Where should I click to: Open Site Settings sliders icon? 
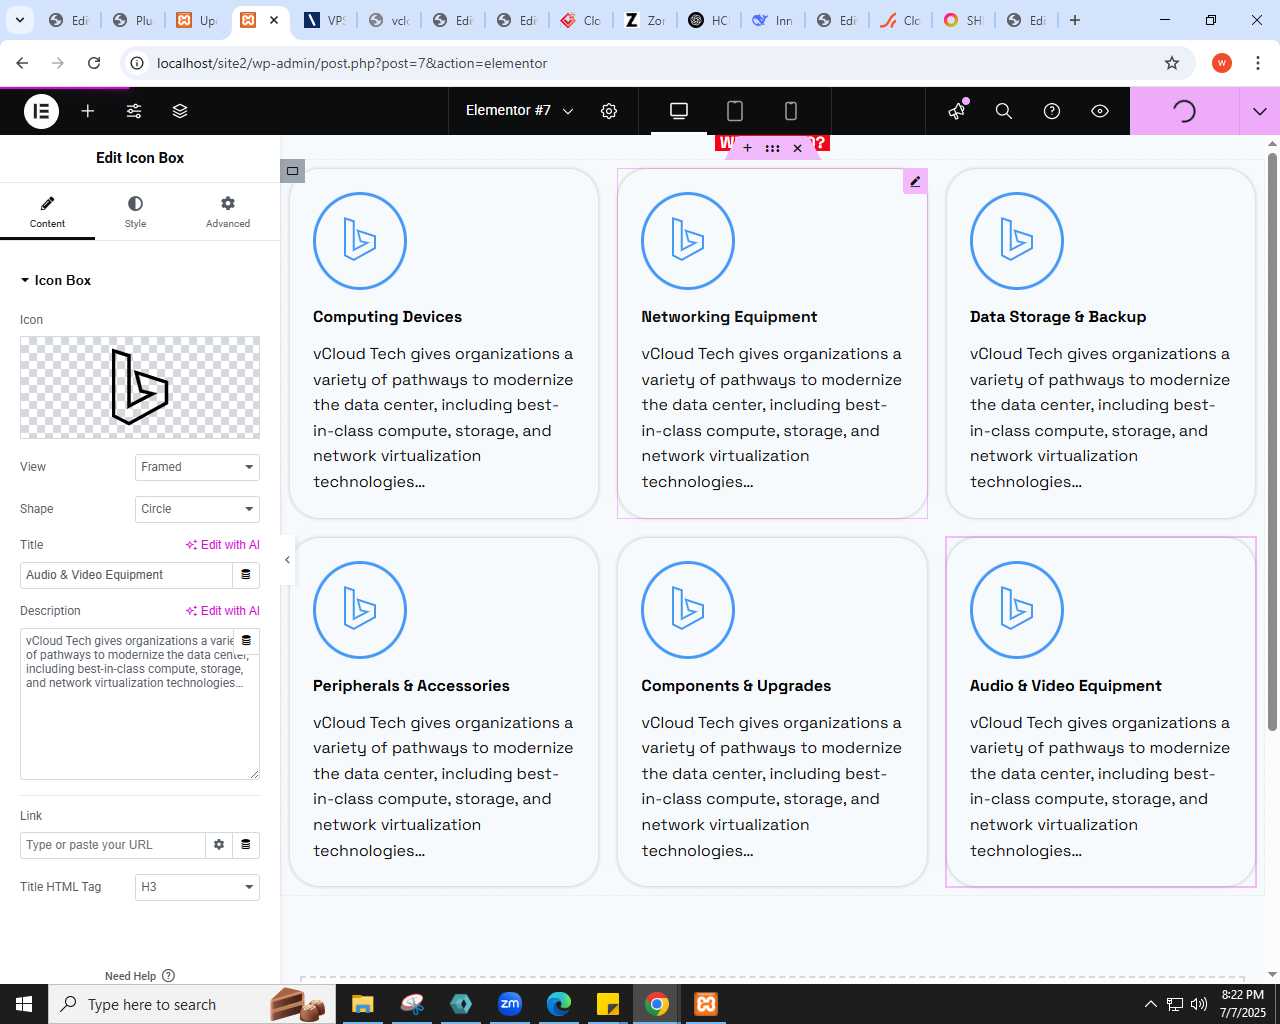134,111
